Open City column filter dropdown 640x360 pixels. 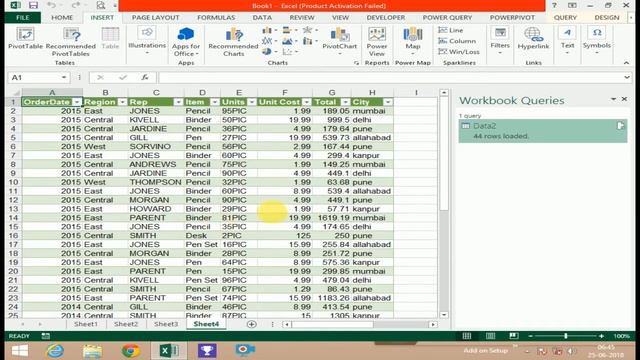coord(388,102)
